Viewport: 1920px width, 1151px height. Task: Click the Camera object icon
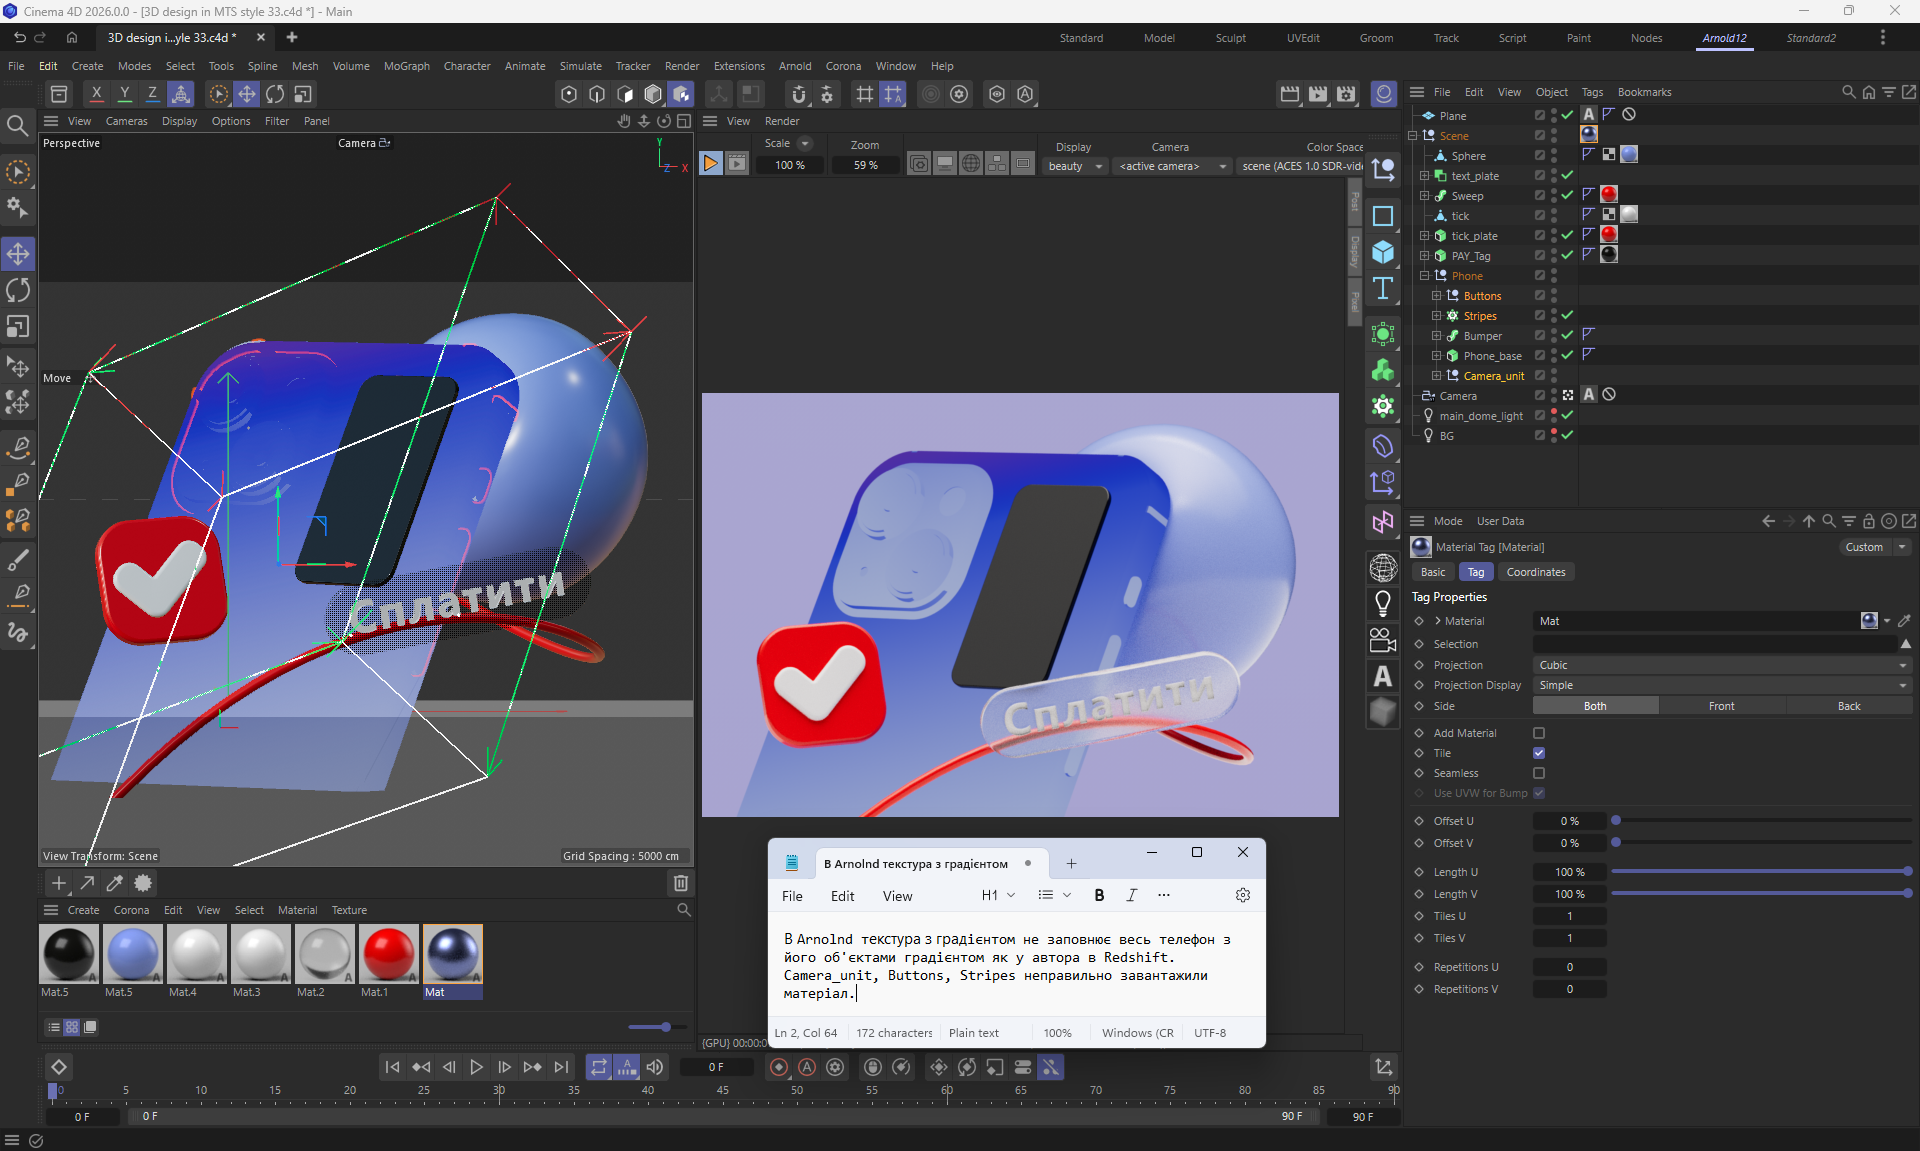point(1383,640)
